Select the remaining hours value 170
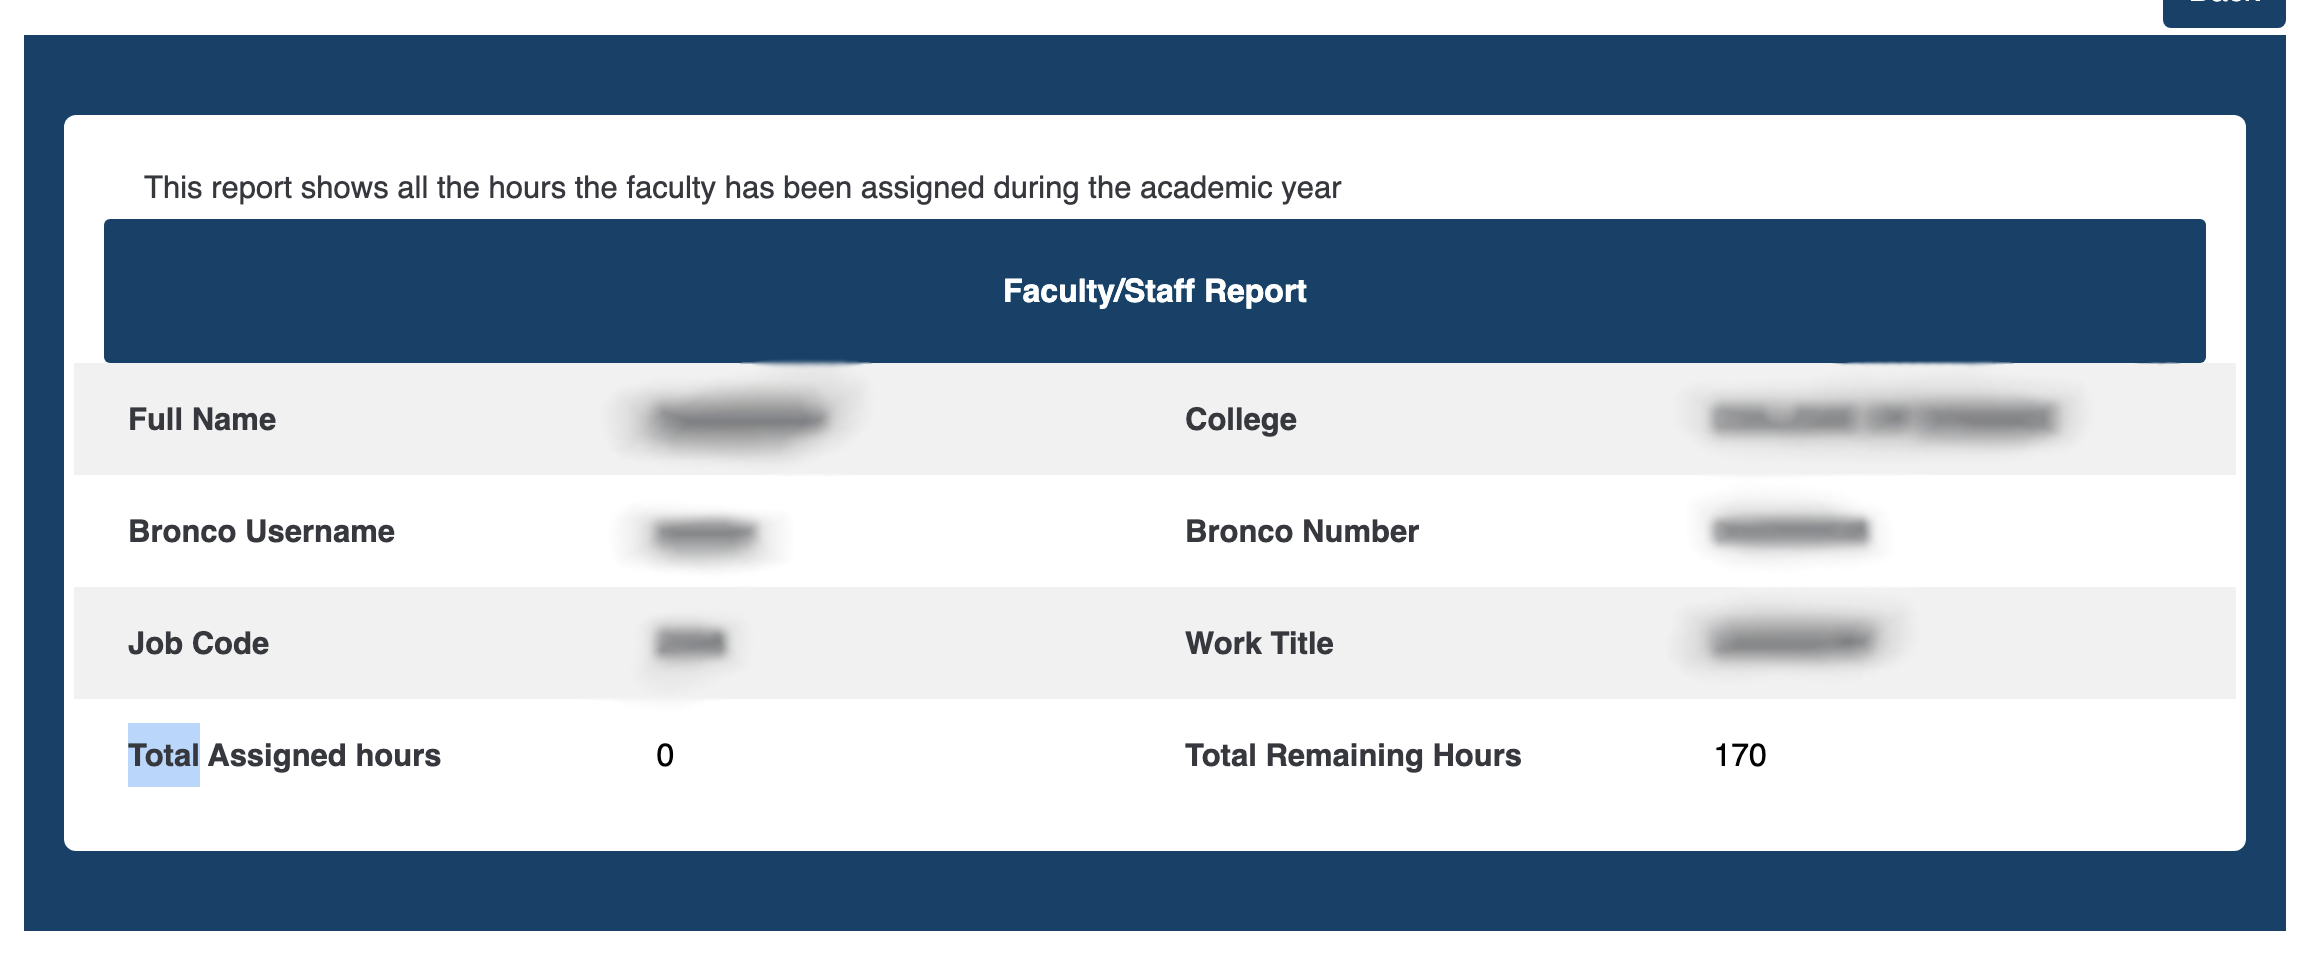 (x=1738, y=755)
